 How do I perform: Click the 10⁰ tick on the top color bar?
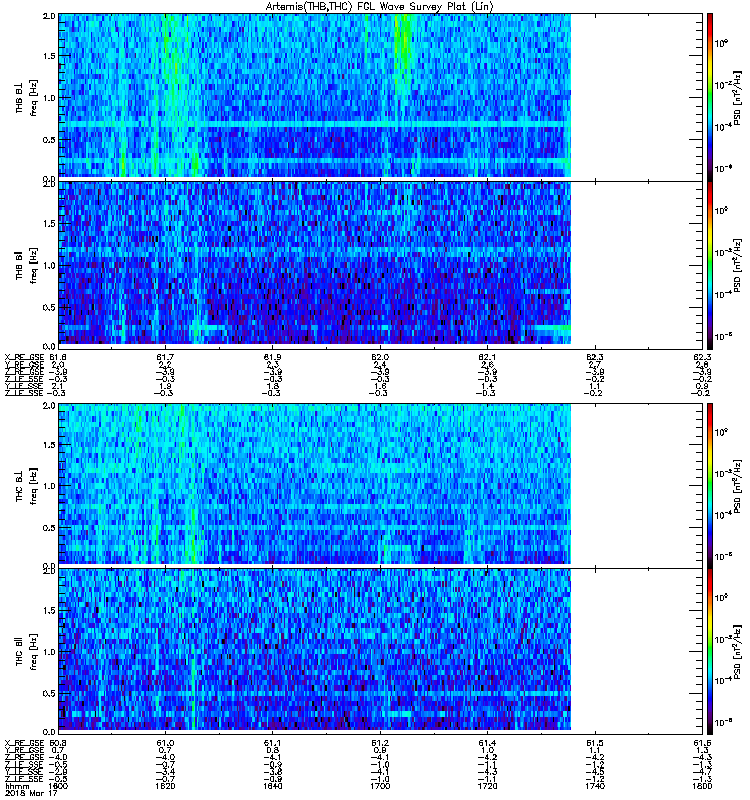(x=721, y=43)
